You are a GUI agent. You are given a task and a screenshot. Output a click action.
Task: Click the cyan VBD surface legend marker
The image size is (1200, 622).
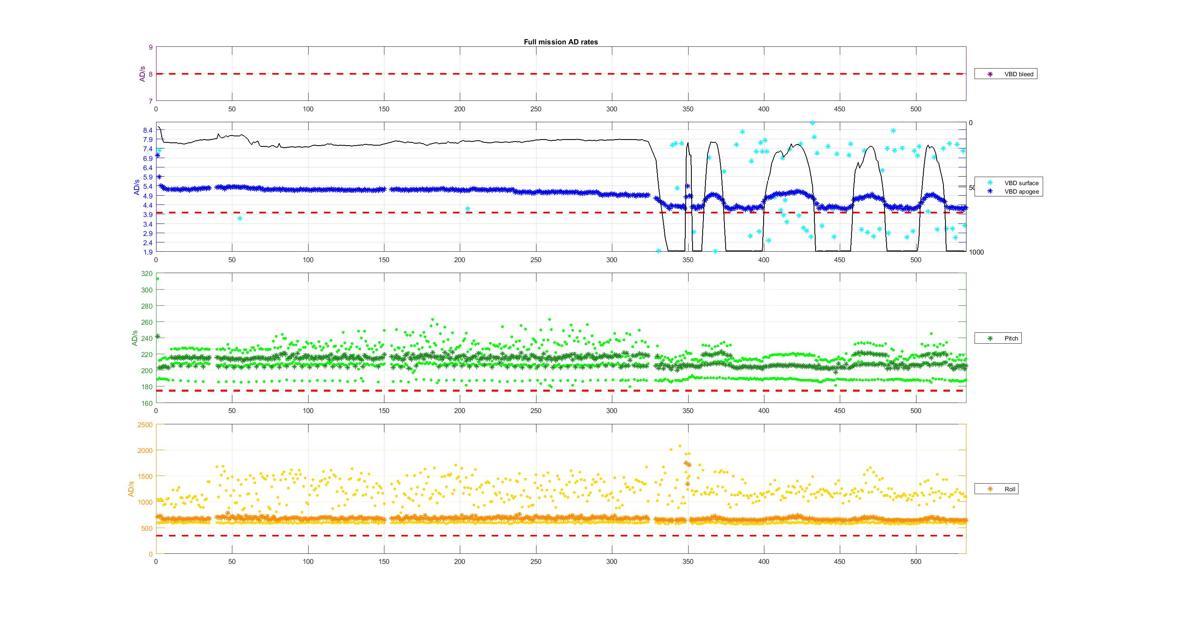pos(990,183)
